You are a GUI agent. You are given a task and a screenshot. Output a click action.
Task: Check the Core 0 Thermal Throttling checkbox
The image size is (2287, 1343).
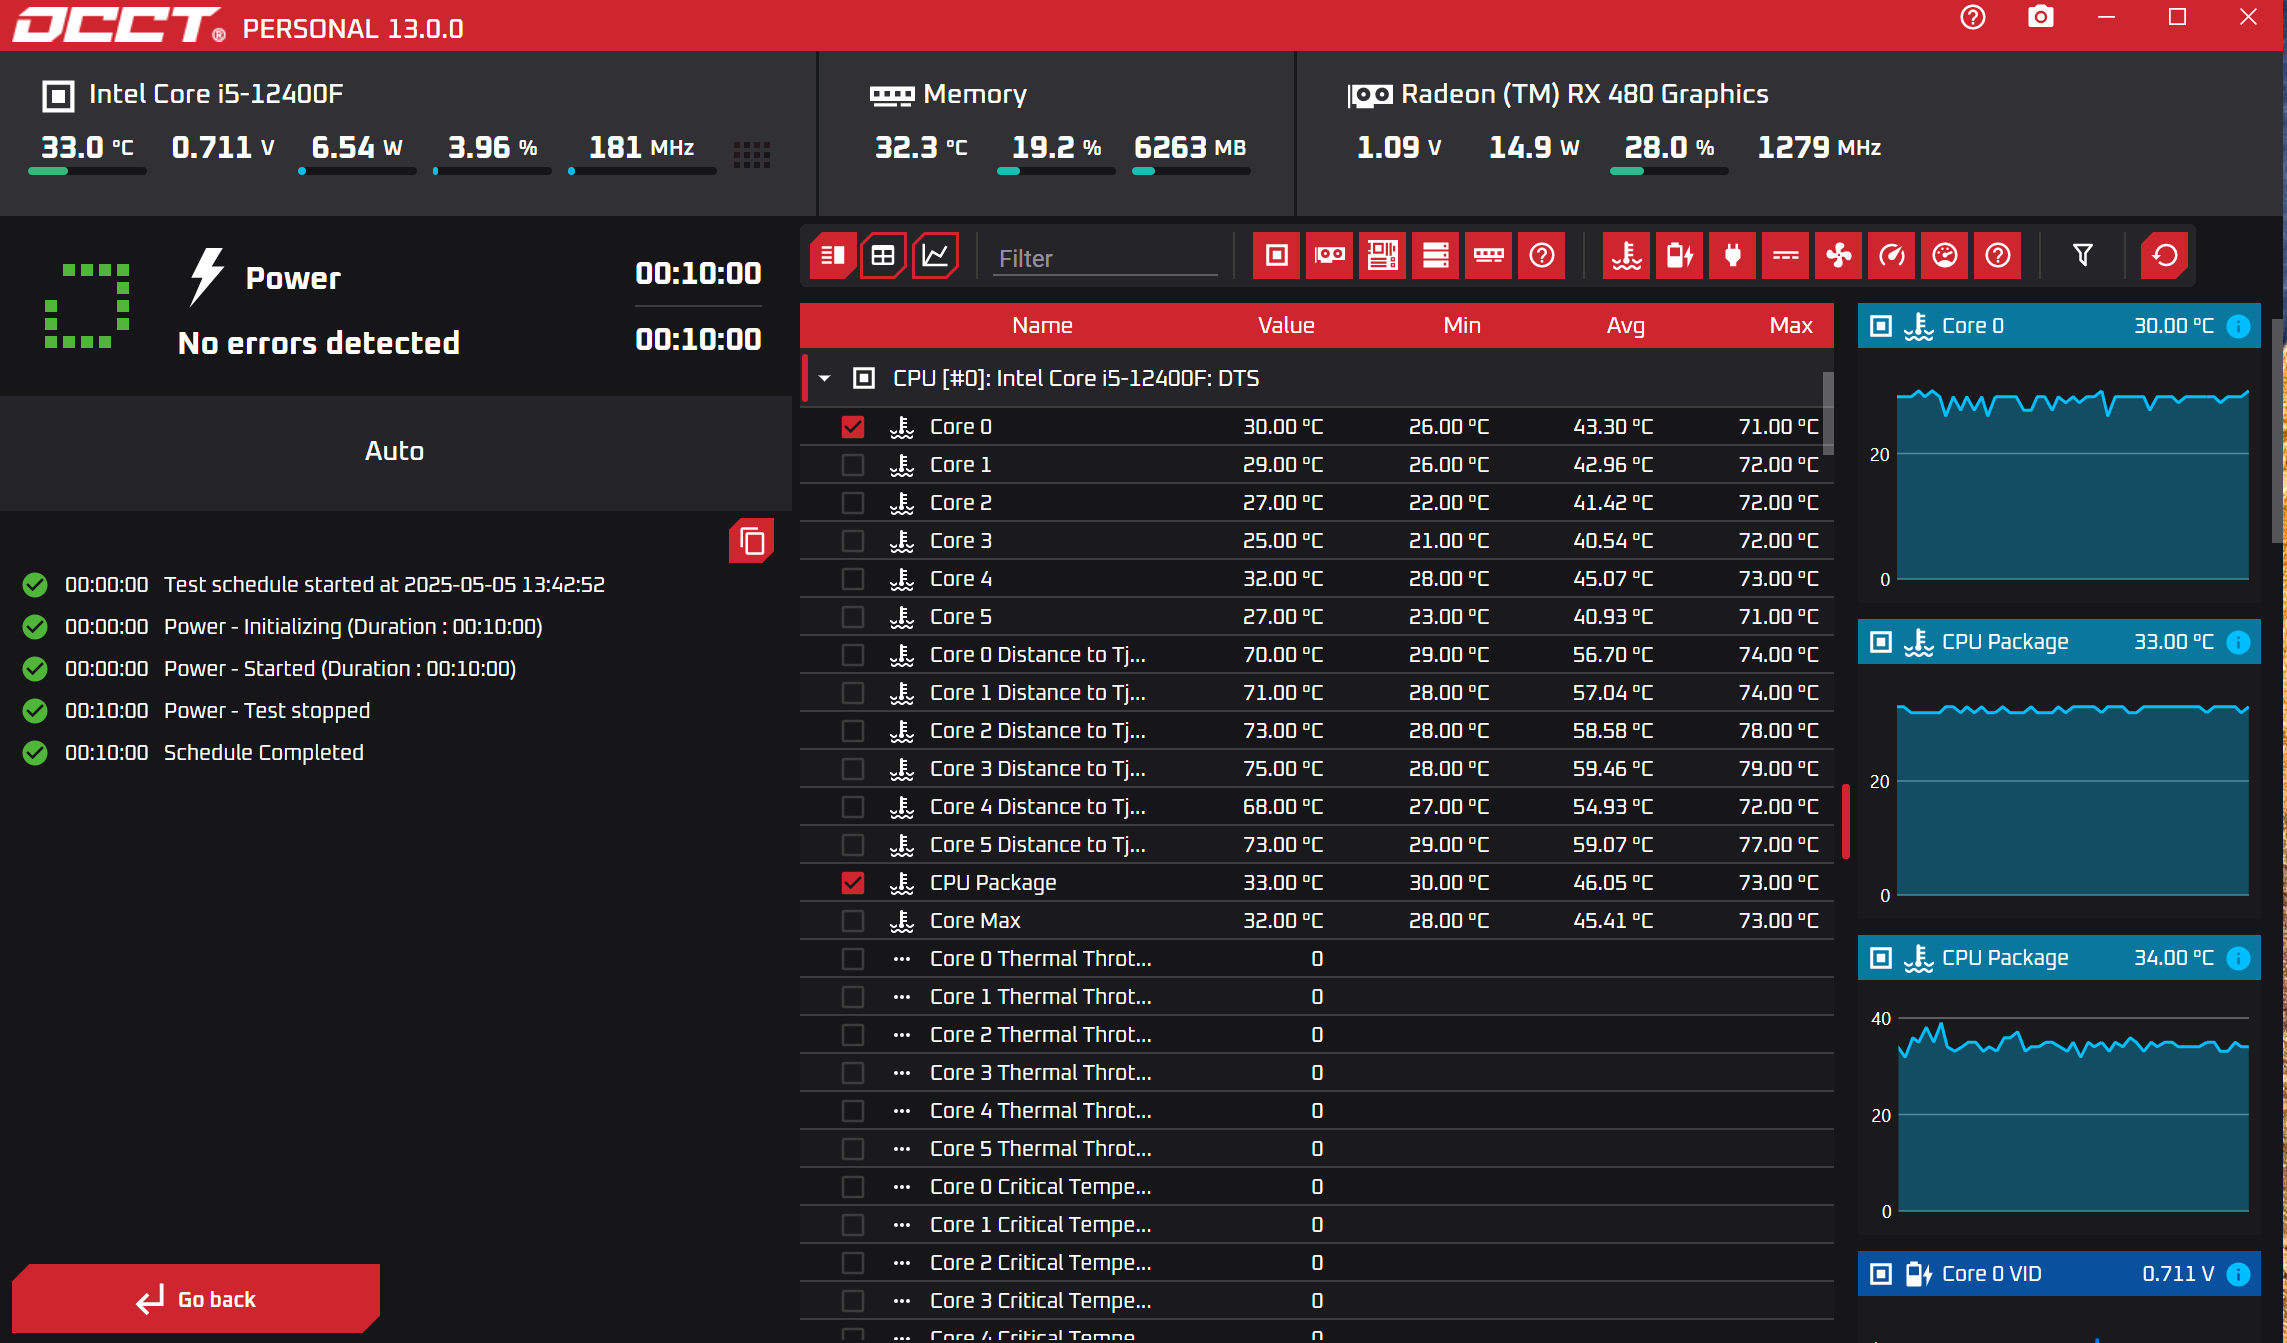pyautogui.click(x=853, y=959)
